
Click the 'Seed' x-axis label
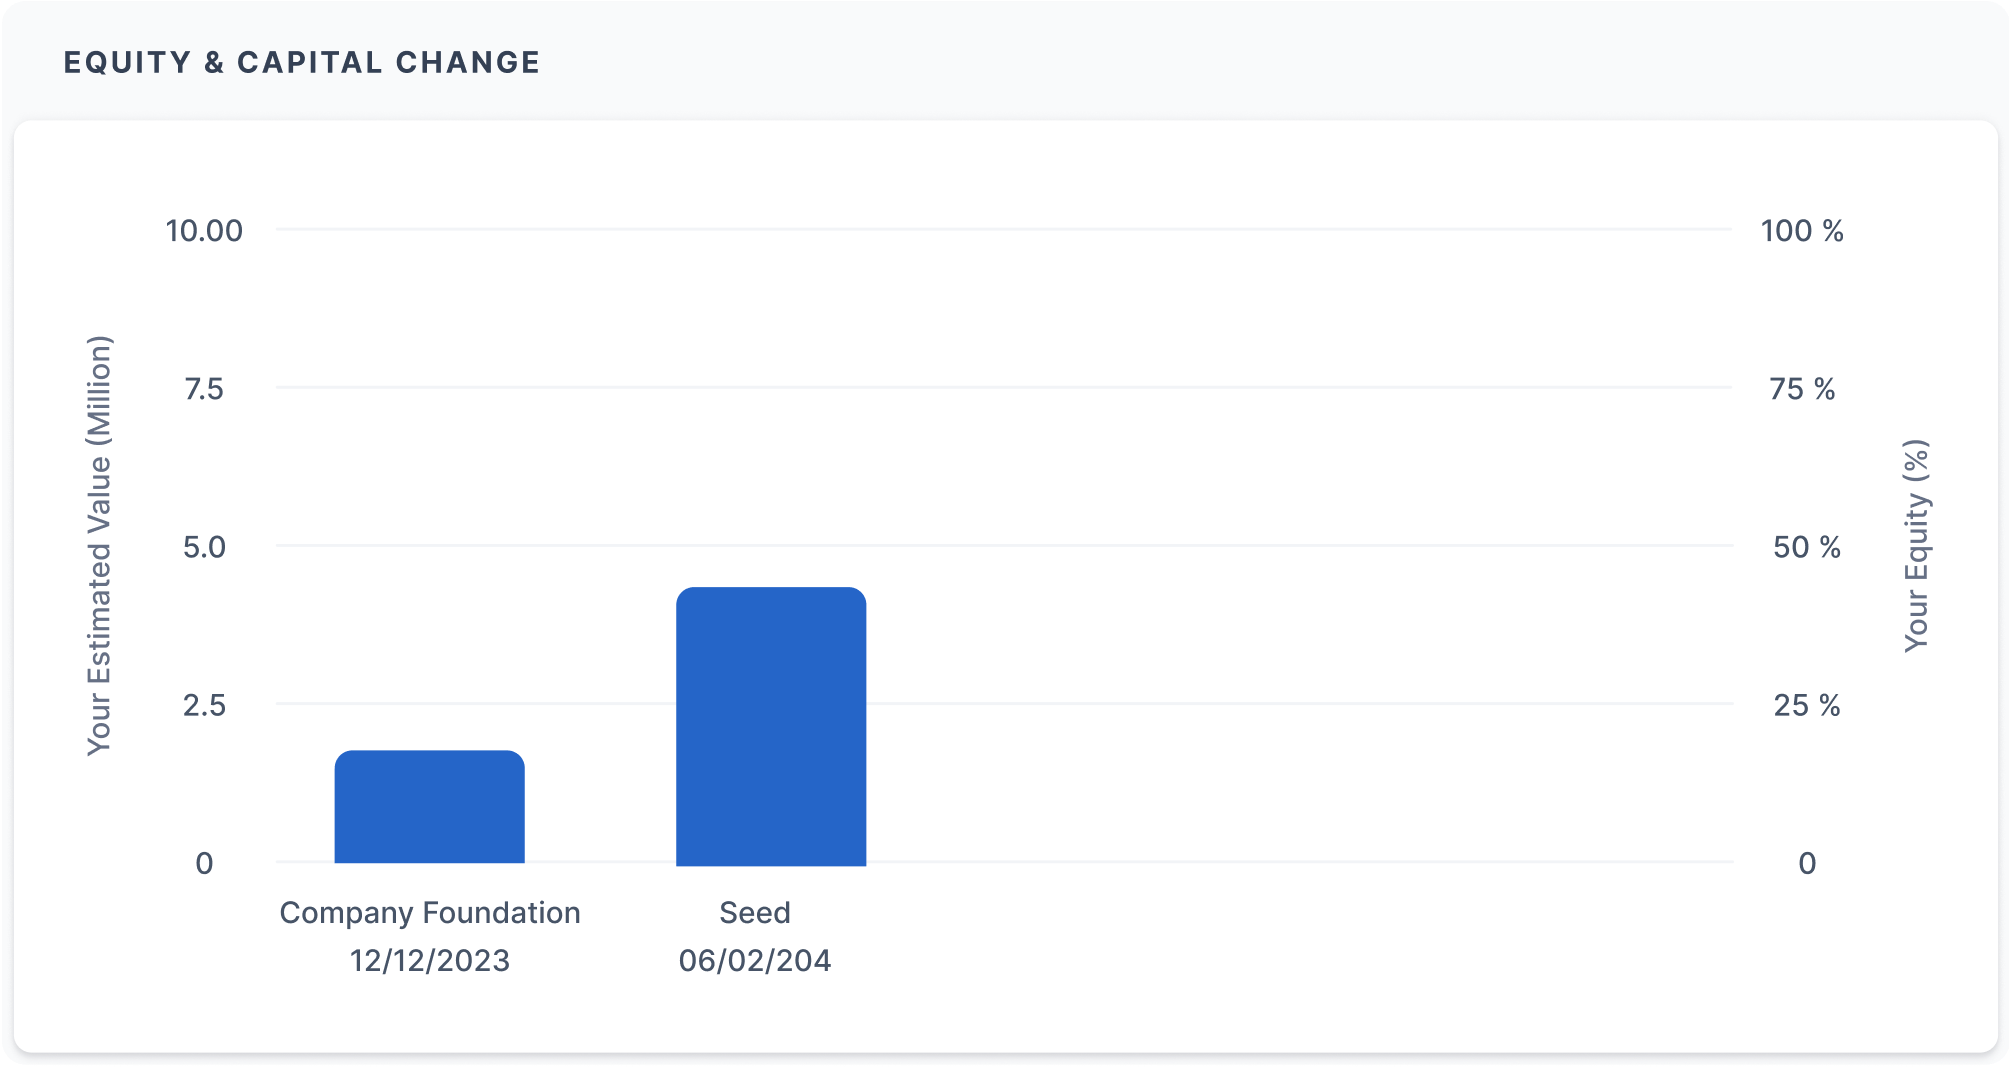pyautogui.click(x=755, y=912)
